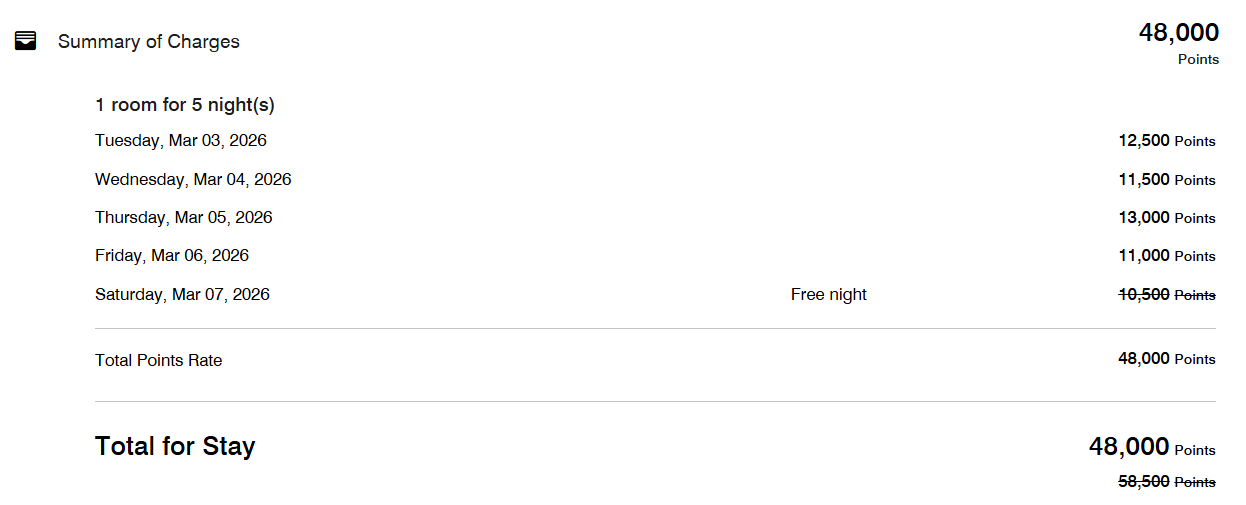This screenshot has height=505, width=1246.
Task: Select the Wednesday, Mar 04, 2026 date
Action: pyautogui.click(x=193, y=180)
